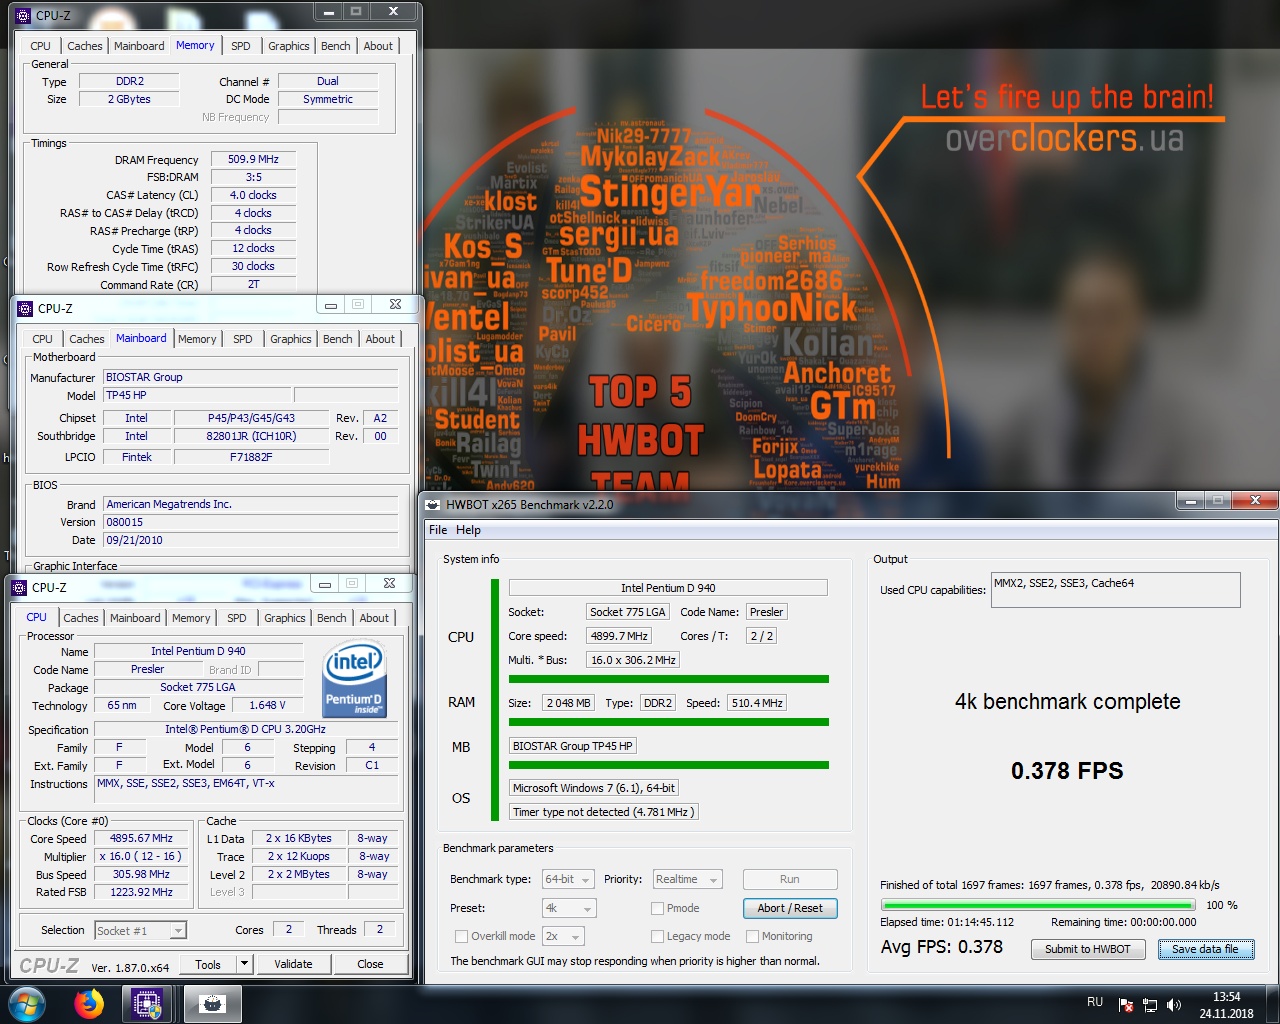The image size is (1280, 1024).
Task: Click the title icon of the Memory CPU-Z window
Action: click(x=23, y=15)
